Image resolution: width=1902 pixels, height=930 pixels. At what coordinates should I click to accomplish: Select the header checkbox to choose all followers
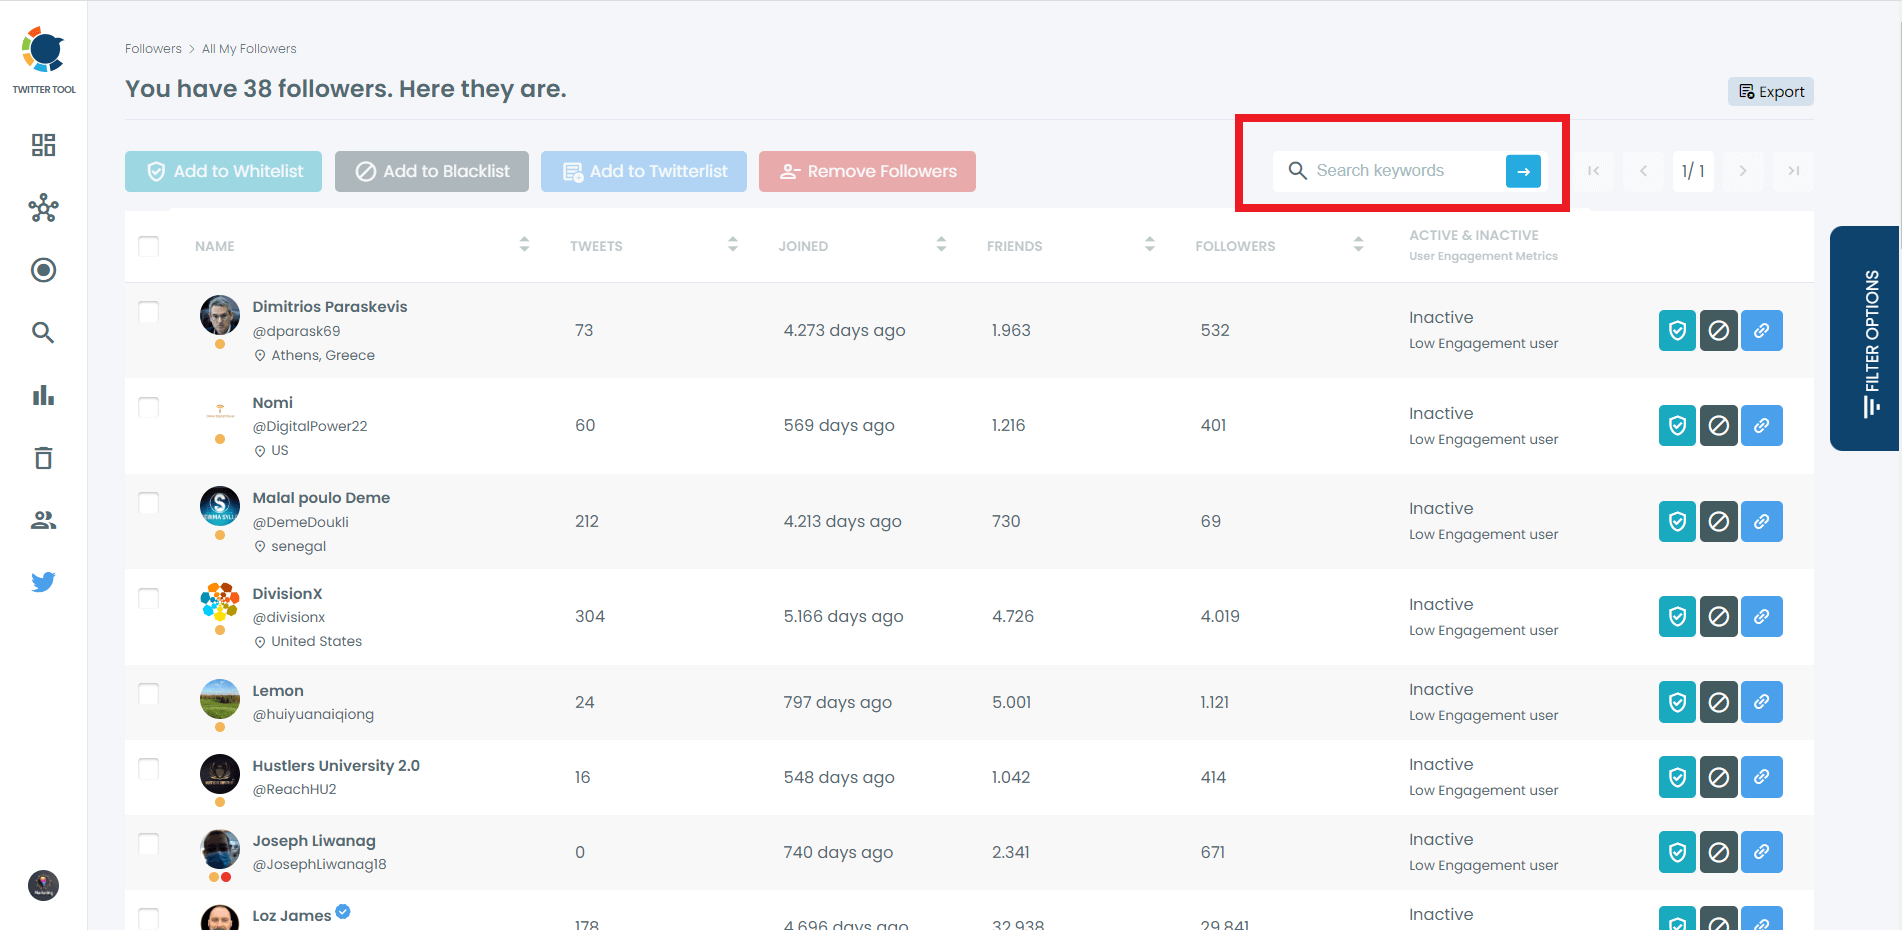(x=148, y=245)
